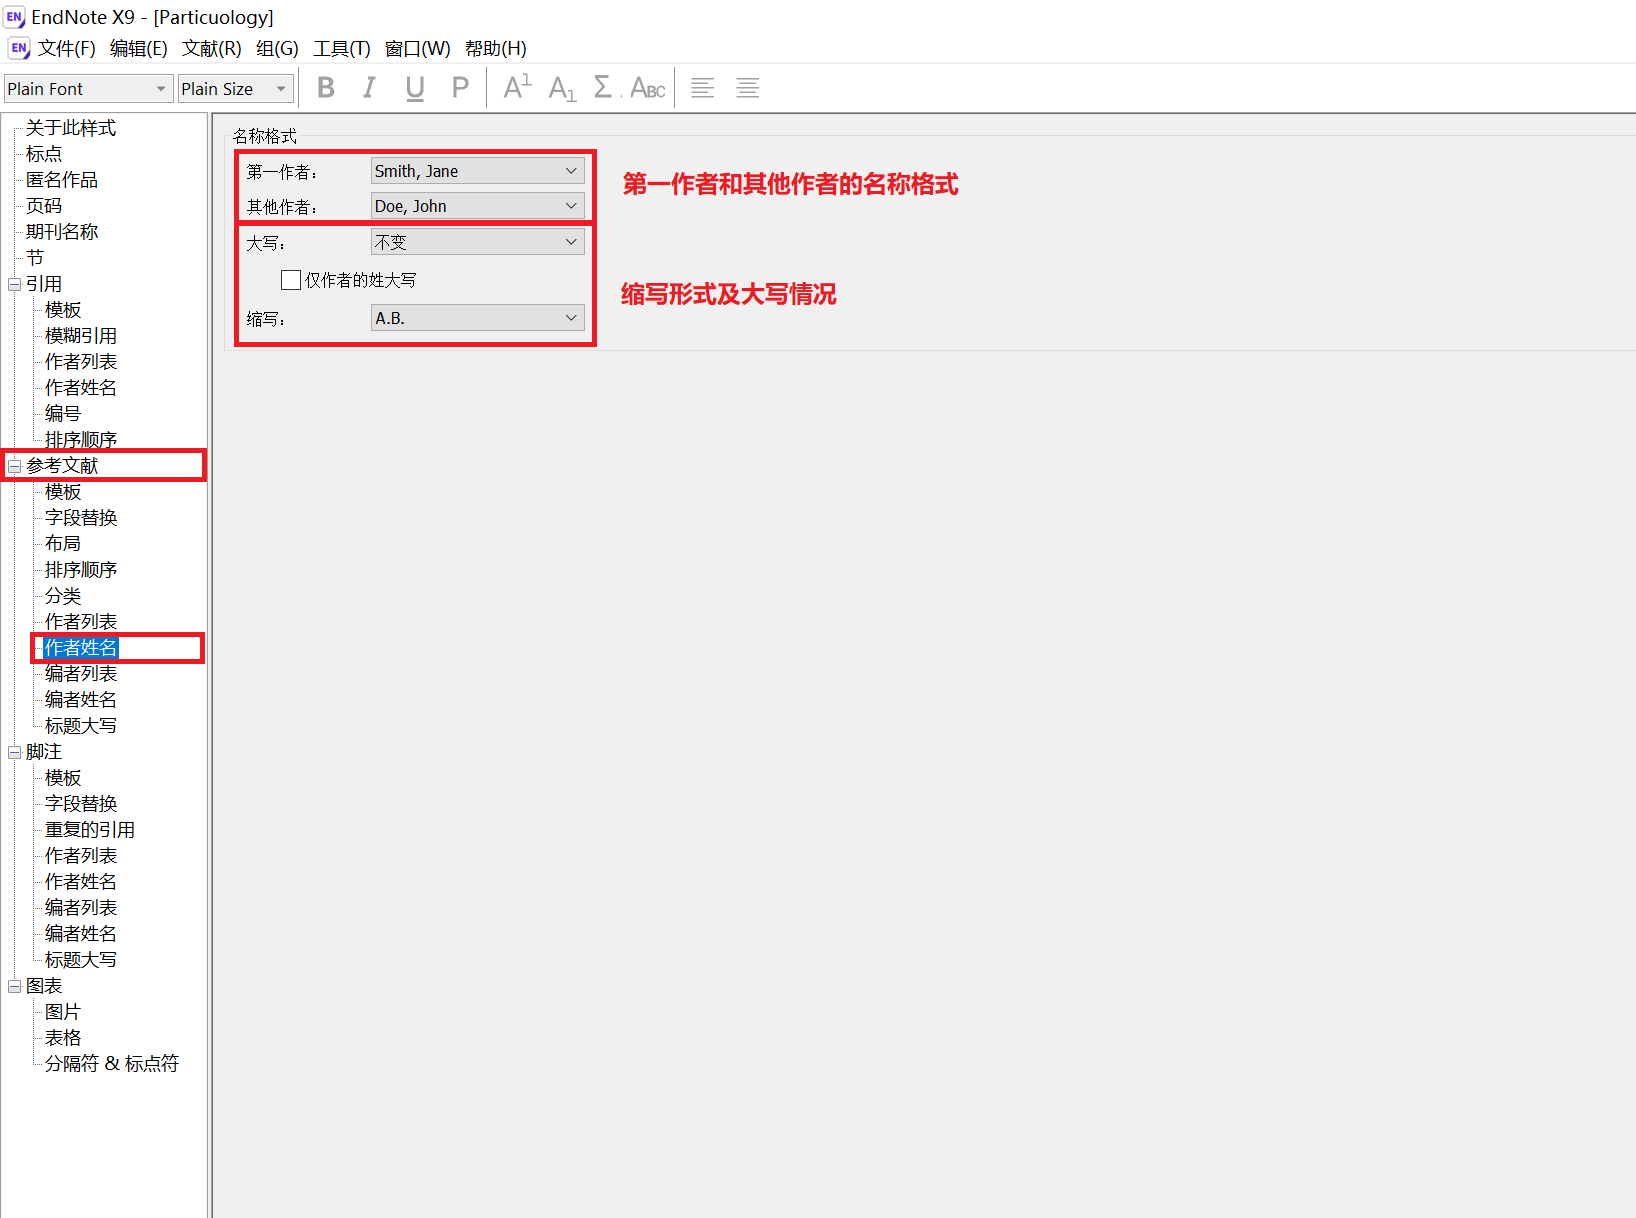
Task: Apply Plain text formatting (P icon)
Action: click(x=460, y=88)
